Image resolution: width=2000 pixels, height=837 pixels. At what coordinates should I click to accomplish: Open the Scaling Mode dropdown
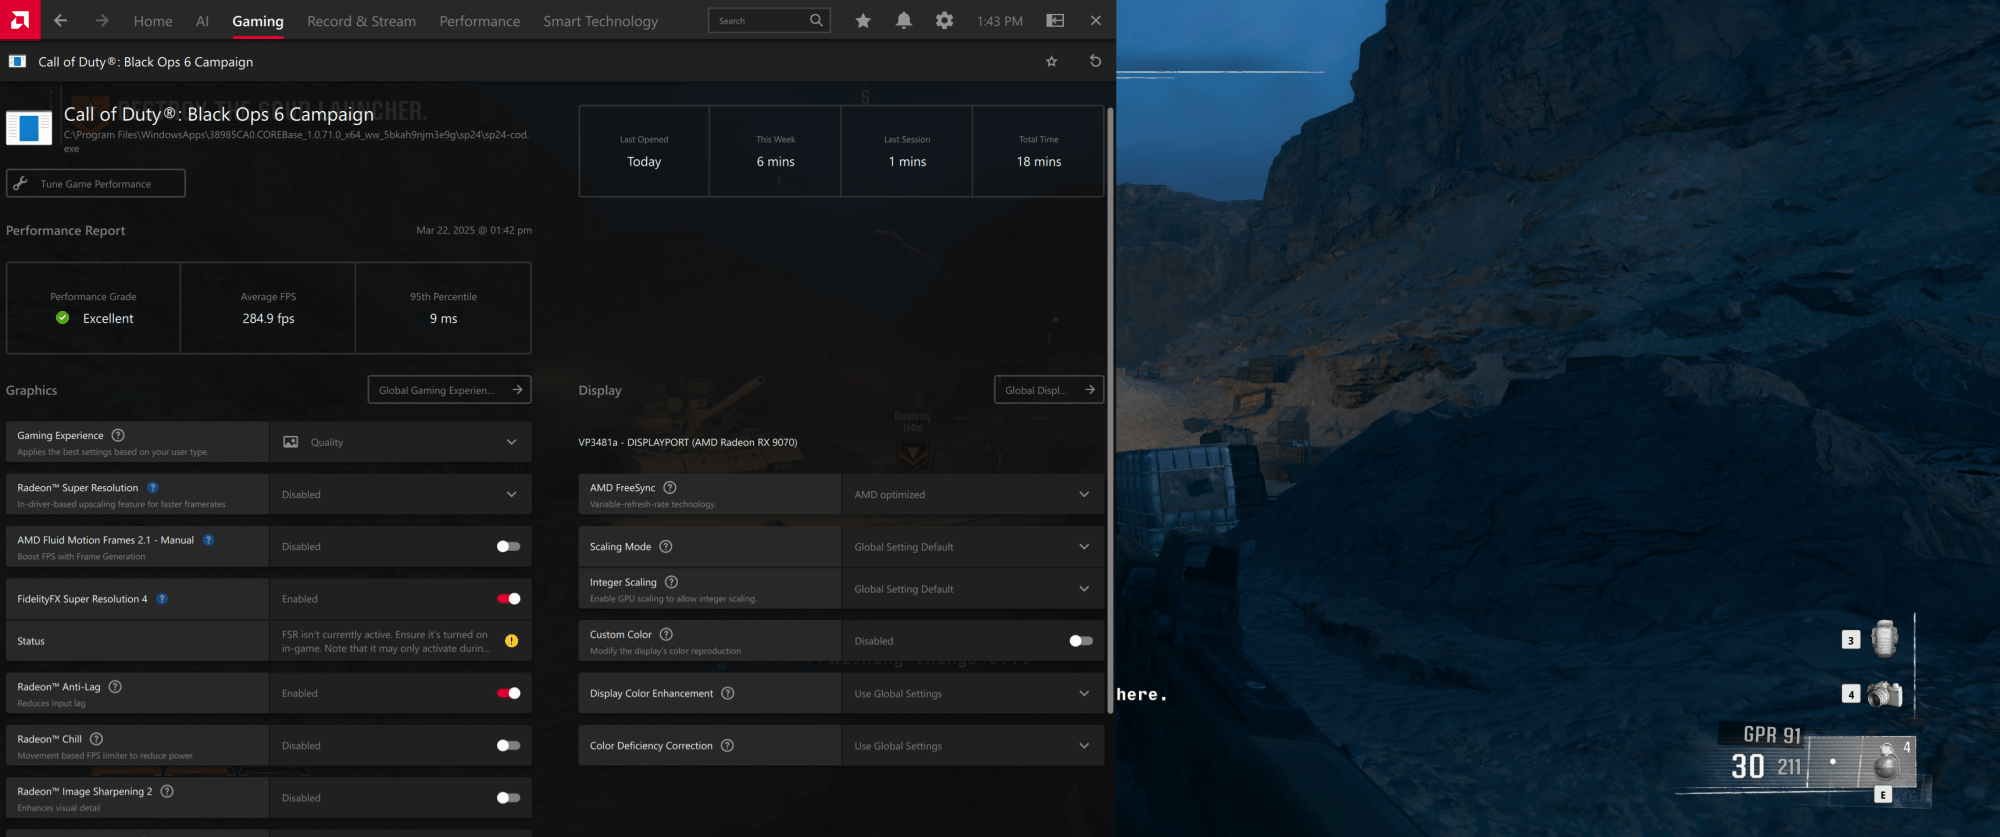click(972, 546)
